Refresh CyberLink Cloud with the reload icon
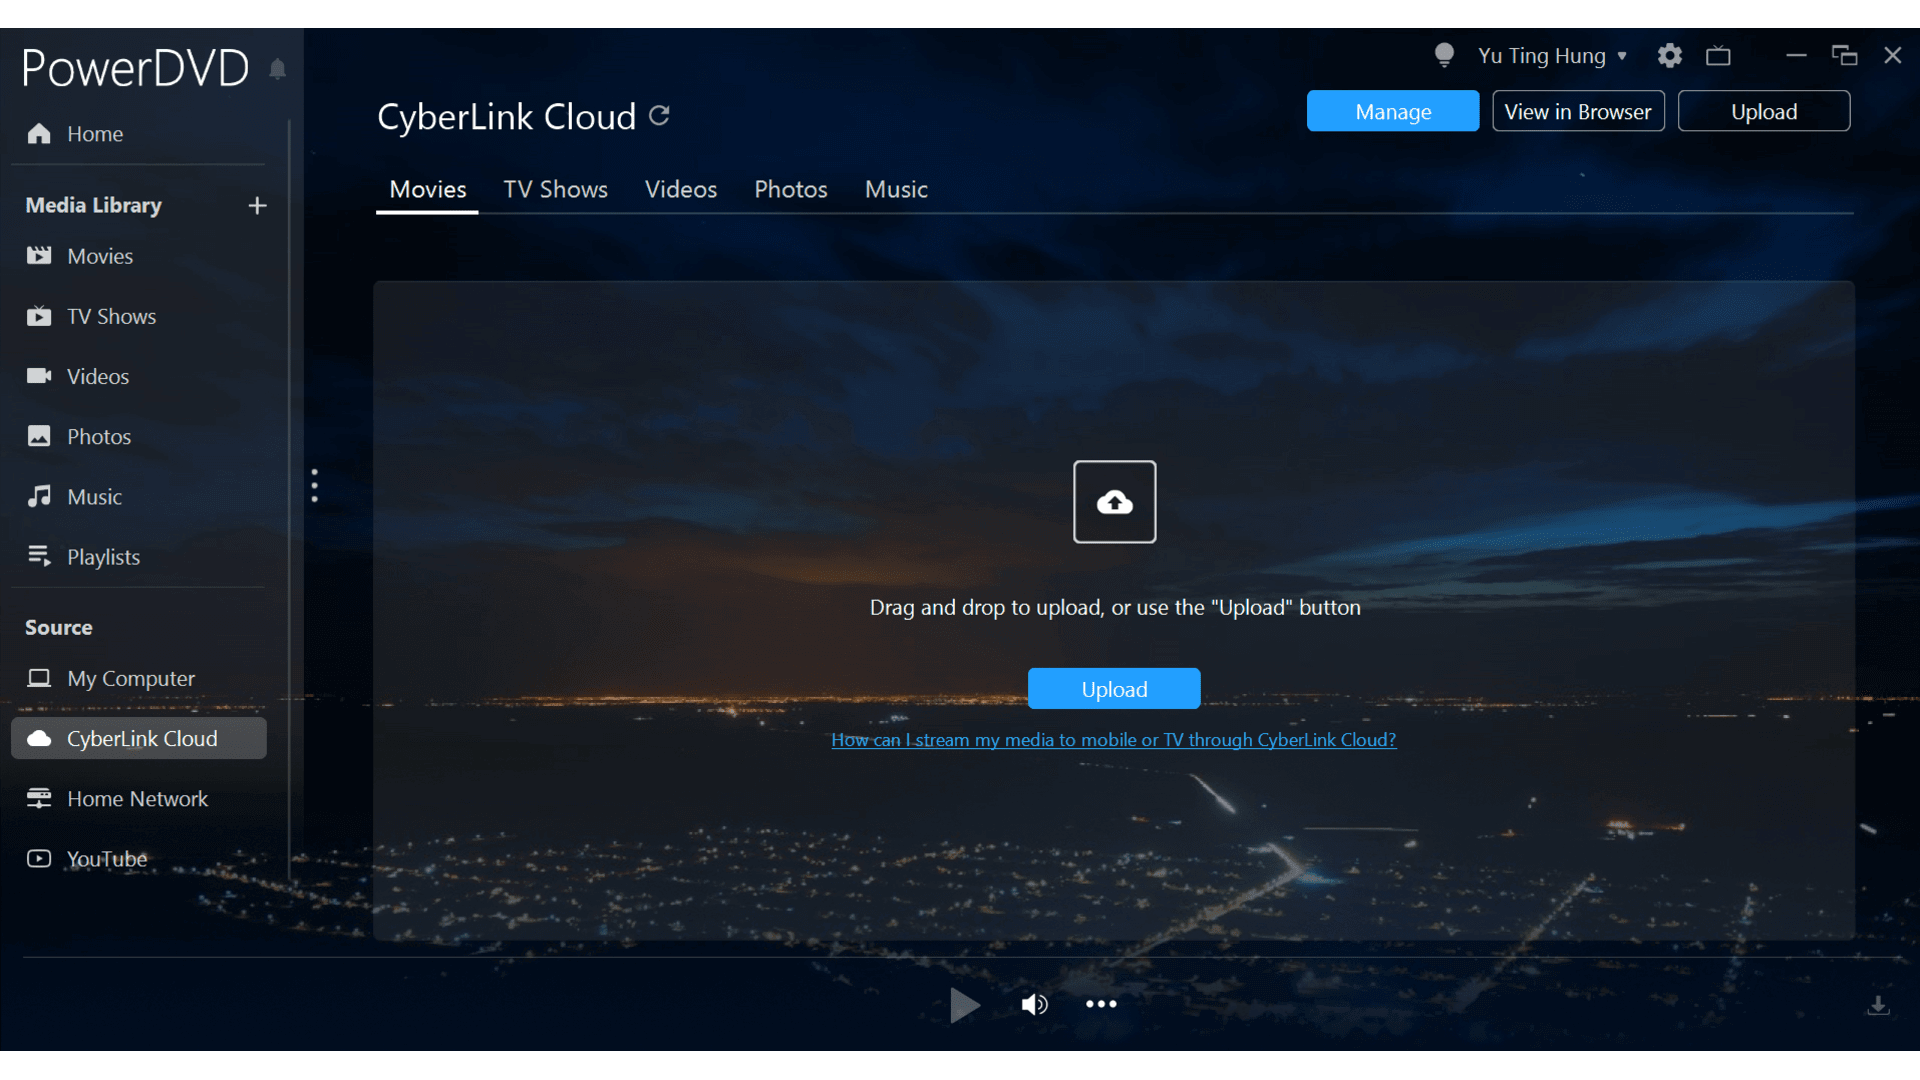Screen dimensions: 1920x1080 659,116
